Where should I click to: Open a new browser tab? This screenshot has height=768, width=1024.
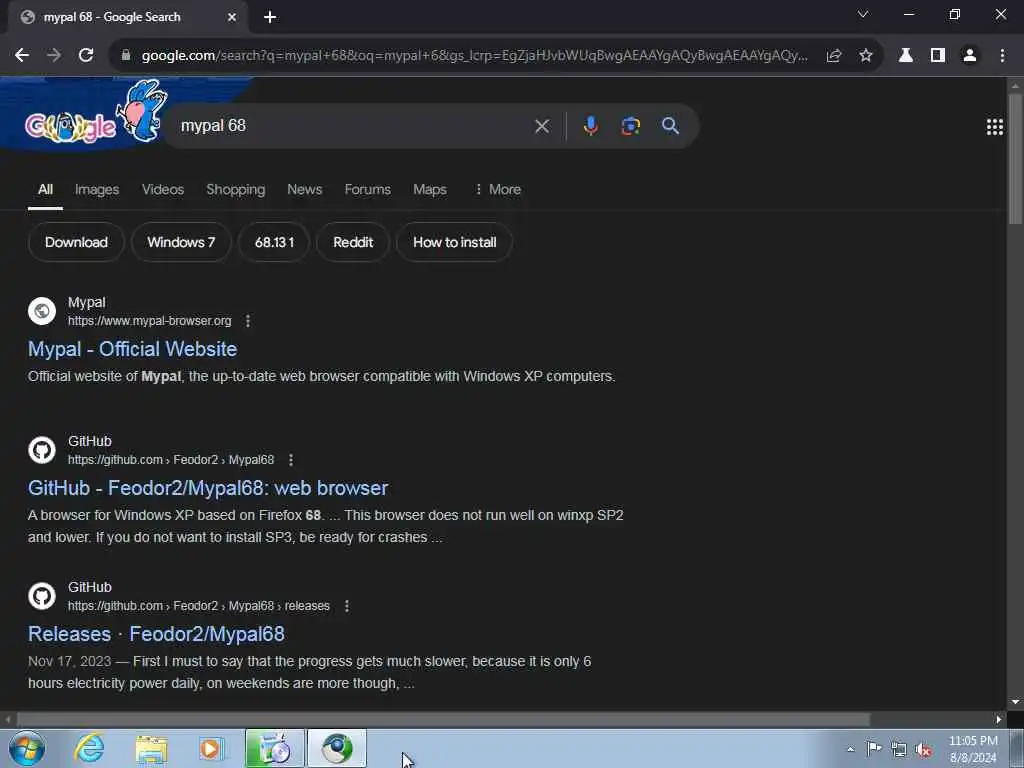pos(270,17)
